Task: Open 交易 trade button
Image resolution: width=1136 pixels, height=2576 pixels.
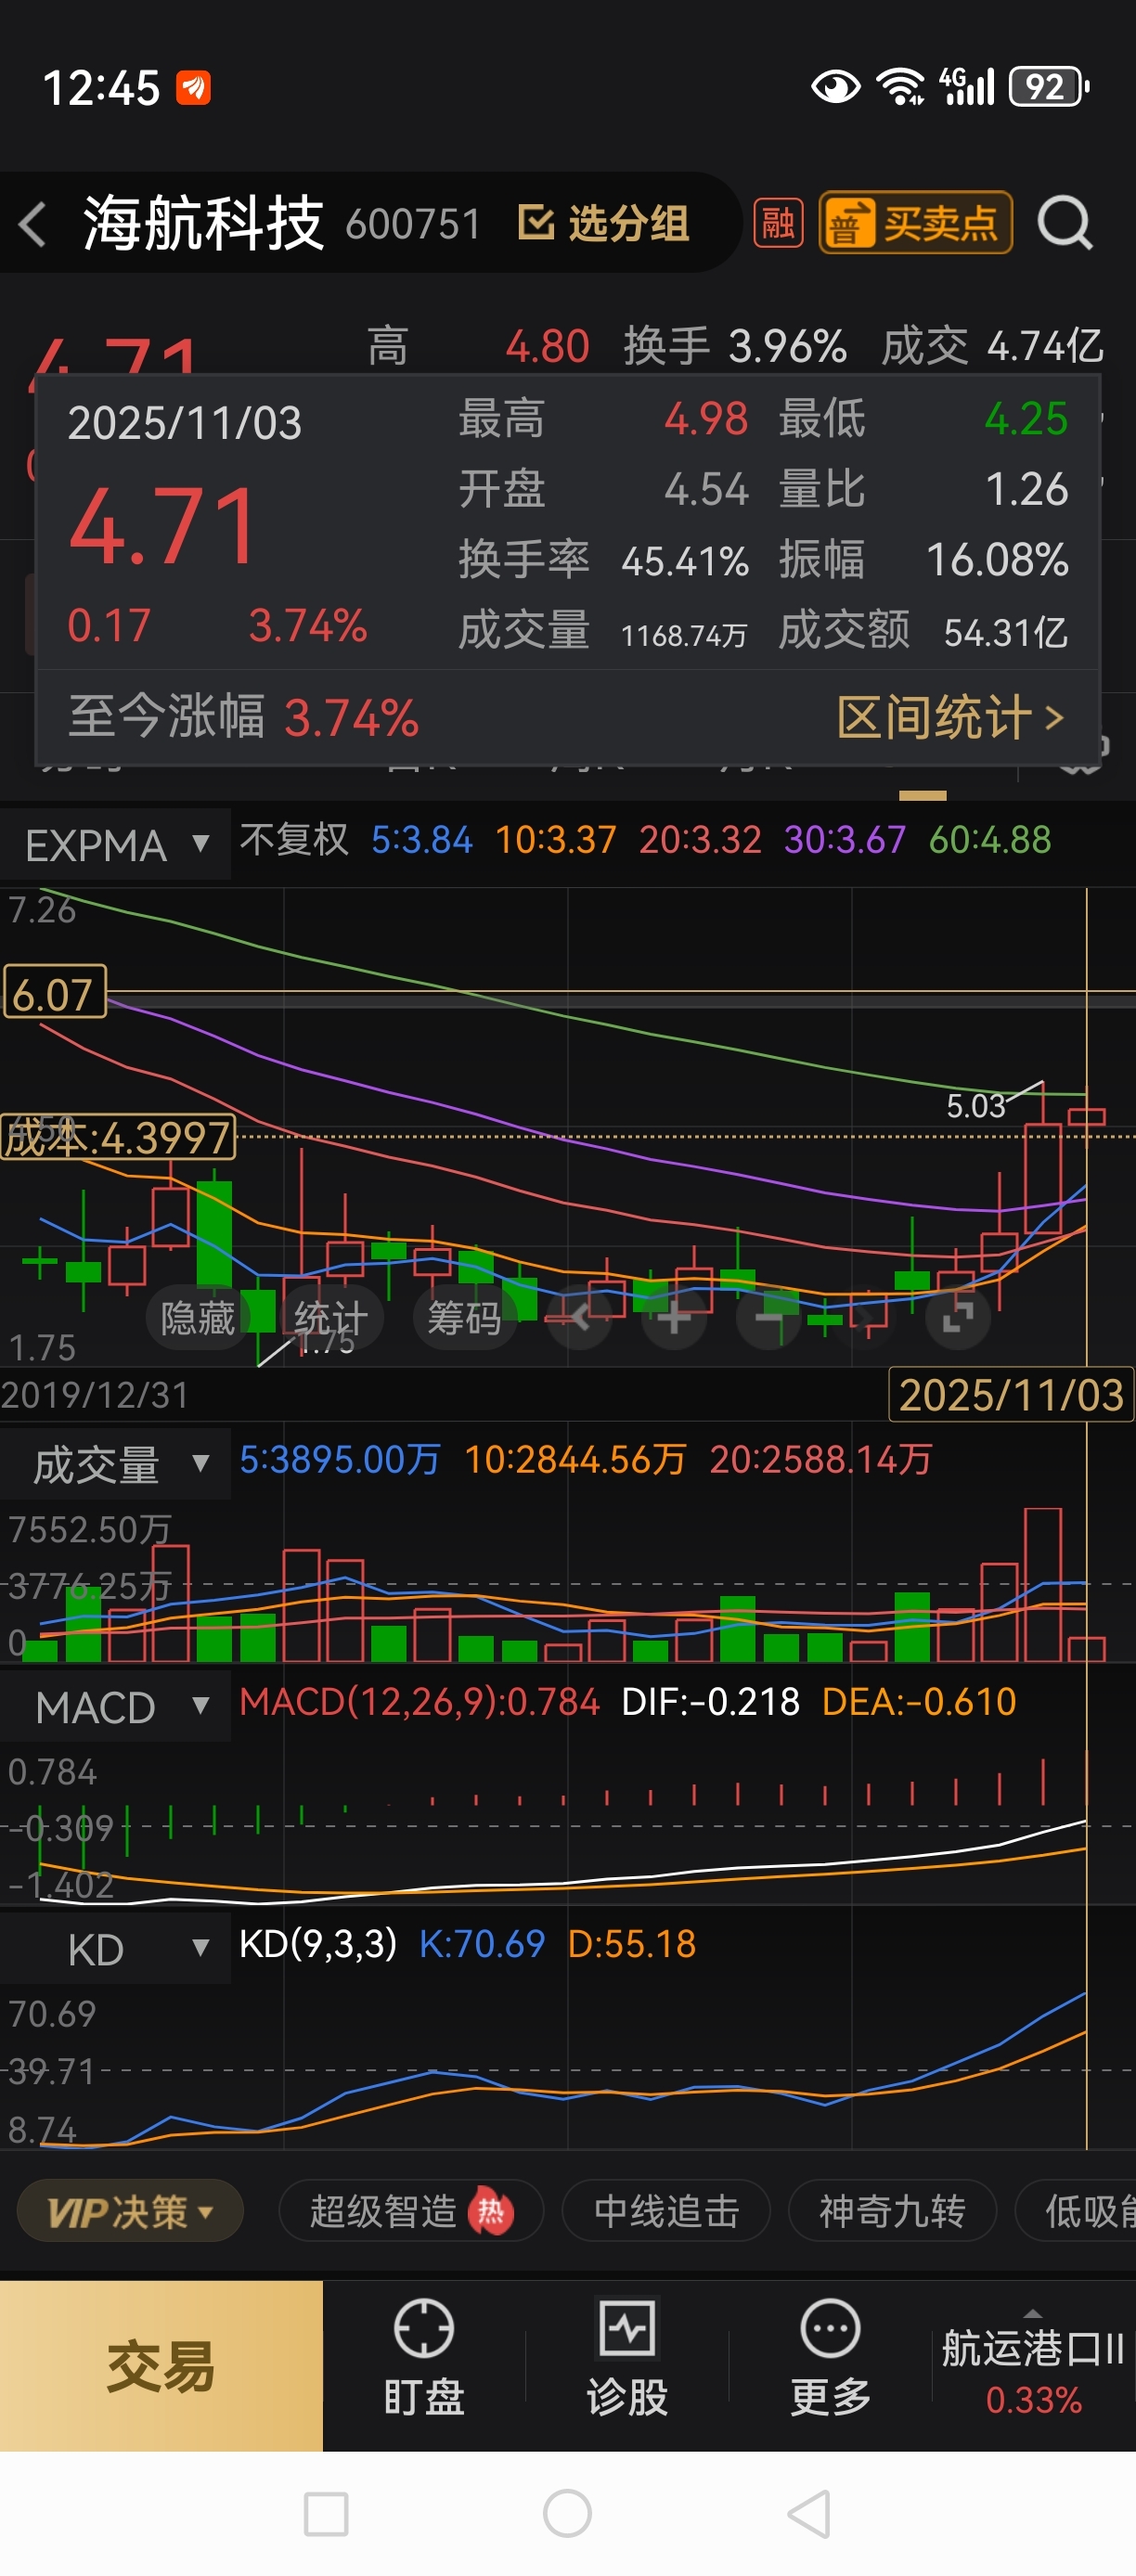Action: (x=161, y=2365)
